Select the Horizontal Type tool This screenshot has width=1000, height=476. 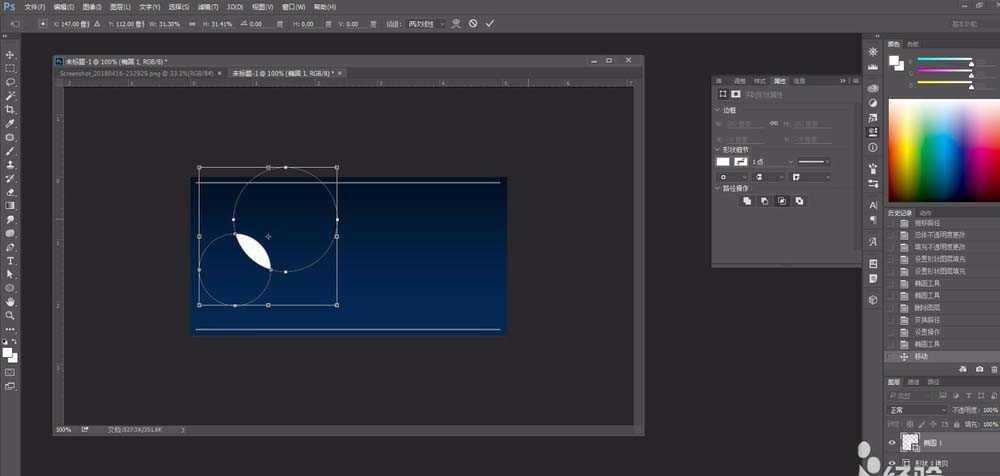click(10, 260)
